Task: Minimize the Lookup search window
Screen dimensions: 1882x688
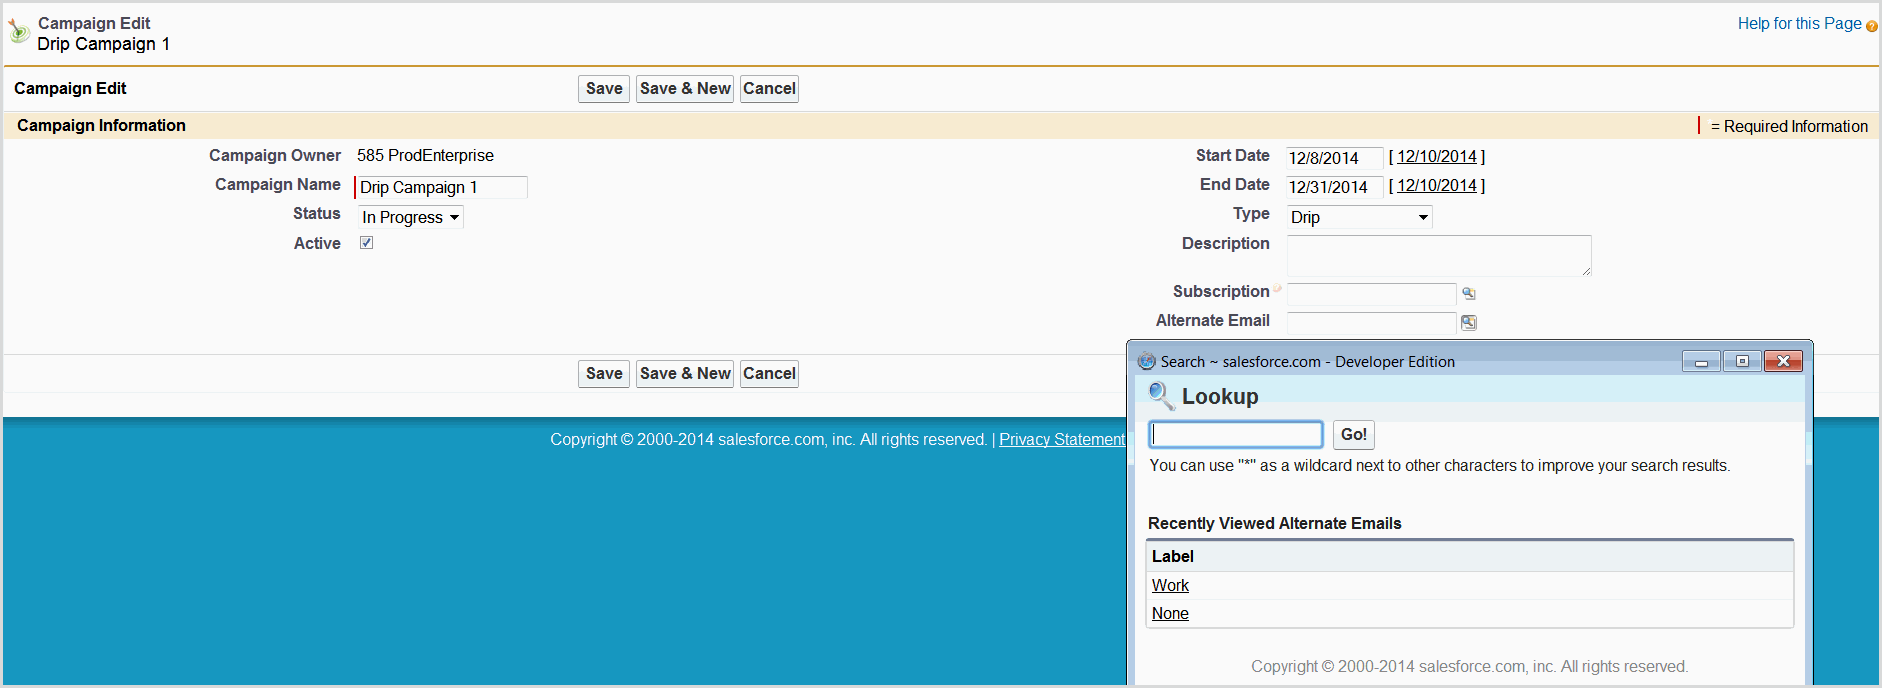Action: (1701, 362)
